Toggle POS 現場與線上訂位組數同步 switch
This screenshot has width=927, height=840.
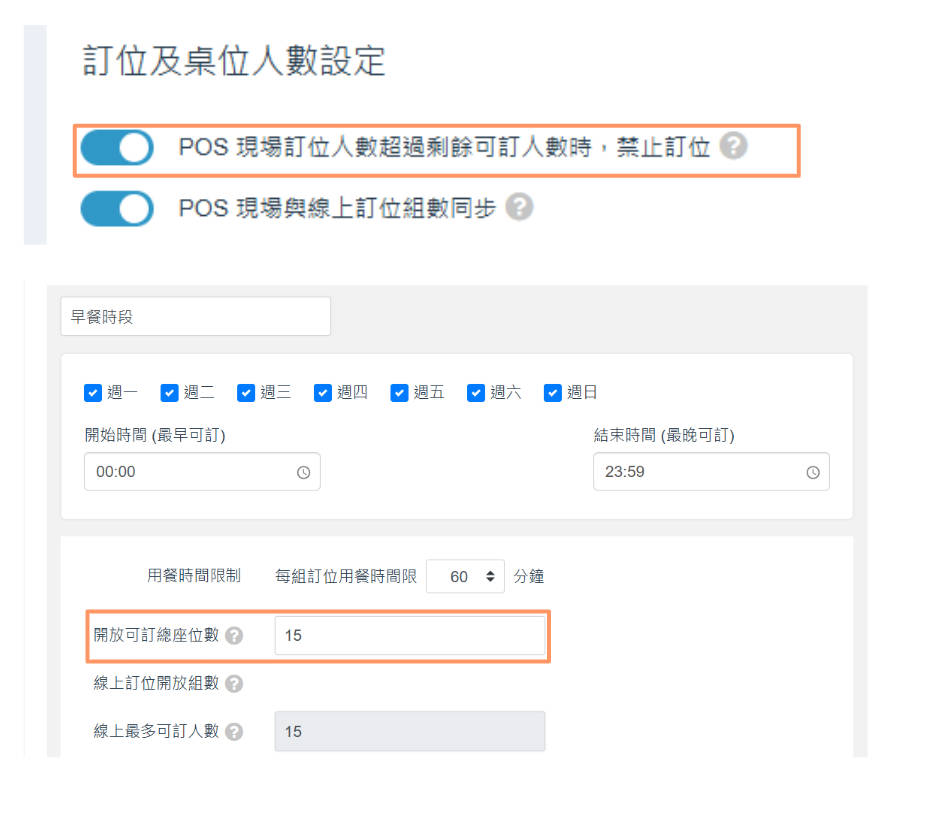117,208
